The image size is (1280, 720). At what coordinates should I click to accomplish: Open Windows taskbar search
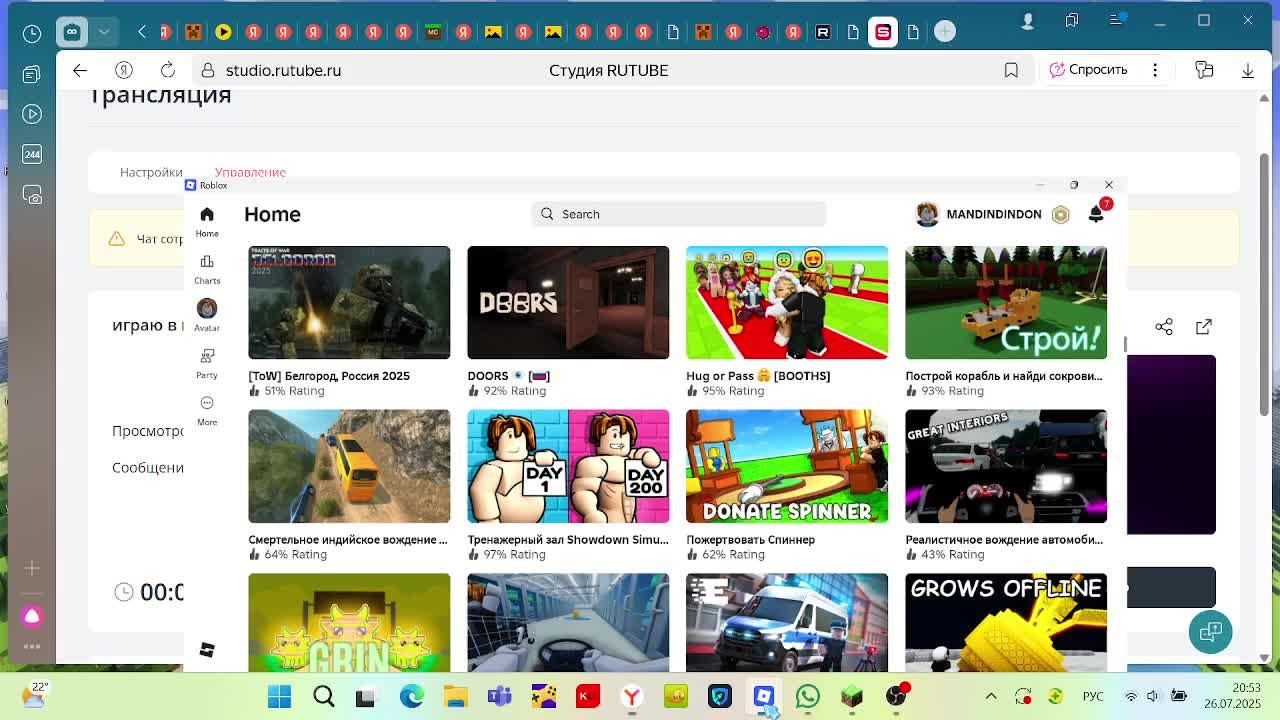324,696
